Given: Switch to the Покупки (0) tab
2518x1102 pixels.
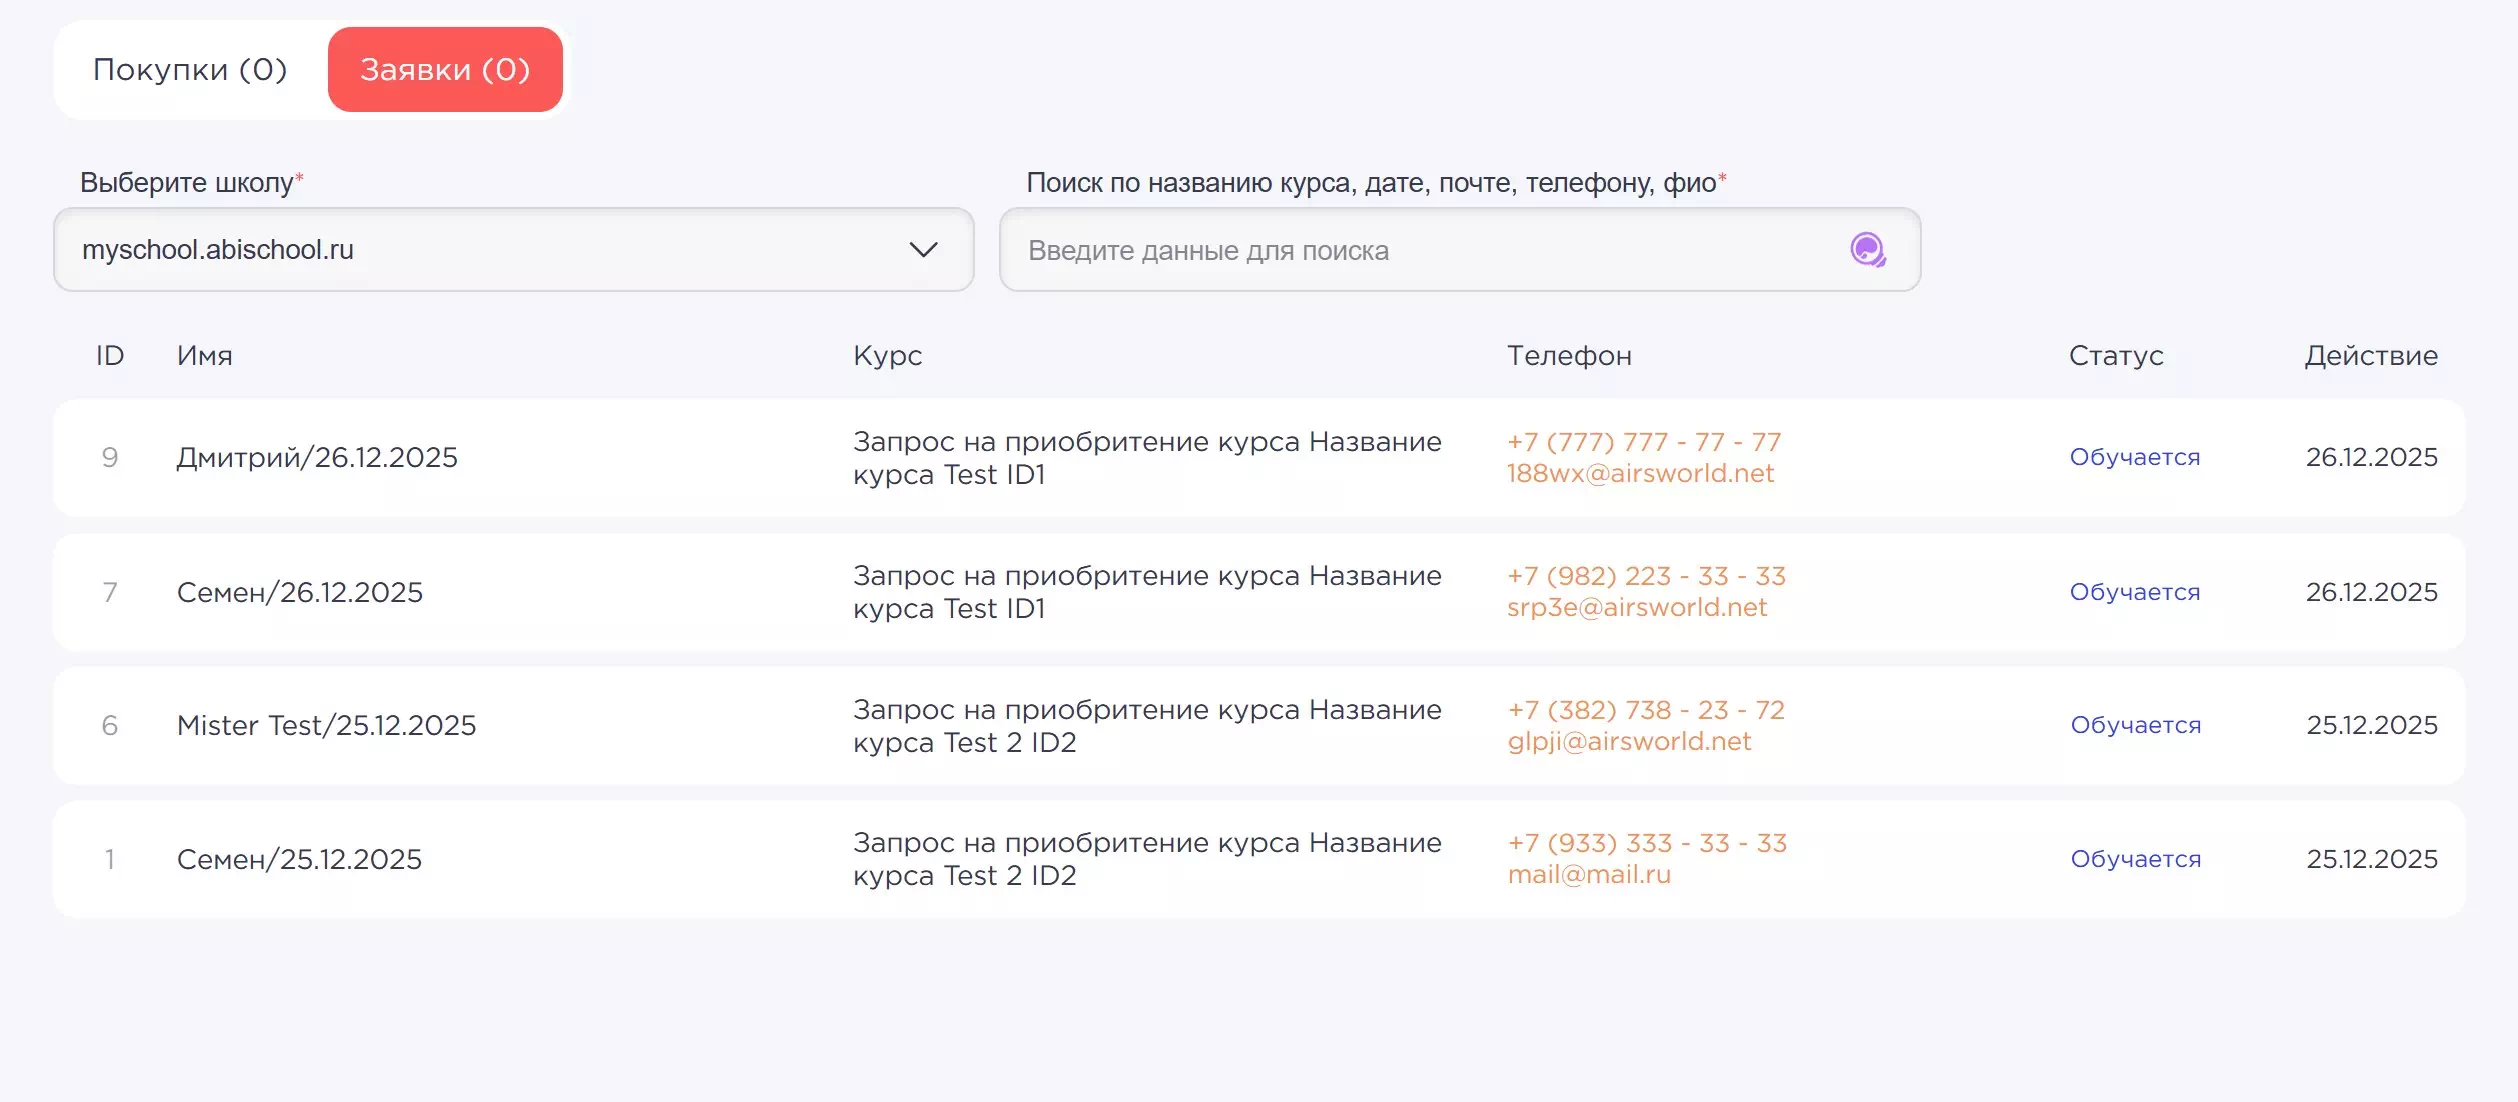Looking at the screenshot, I should coord(190,70).
